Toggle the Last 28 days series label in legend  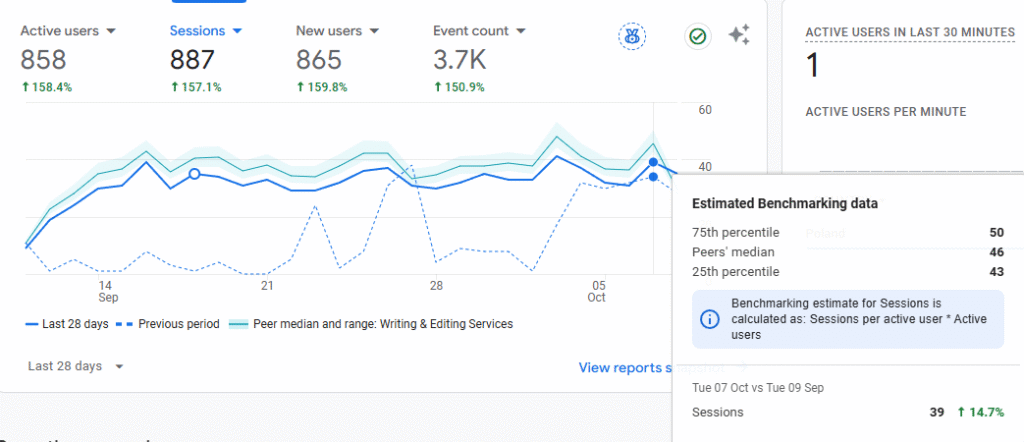[x=74, y=324]
